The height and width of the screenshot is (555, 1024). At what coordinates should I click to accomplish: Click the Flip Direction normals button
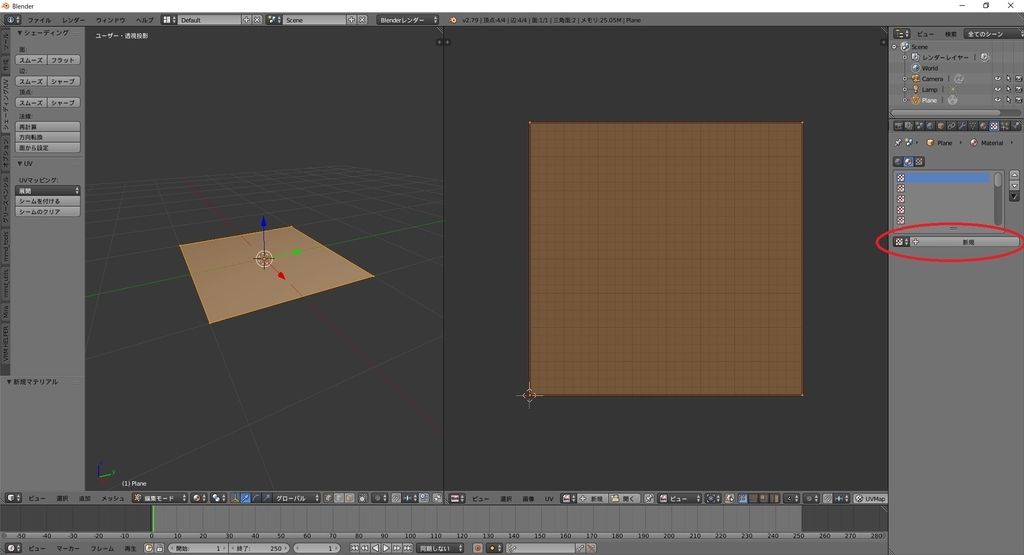click(48, 137)
